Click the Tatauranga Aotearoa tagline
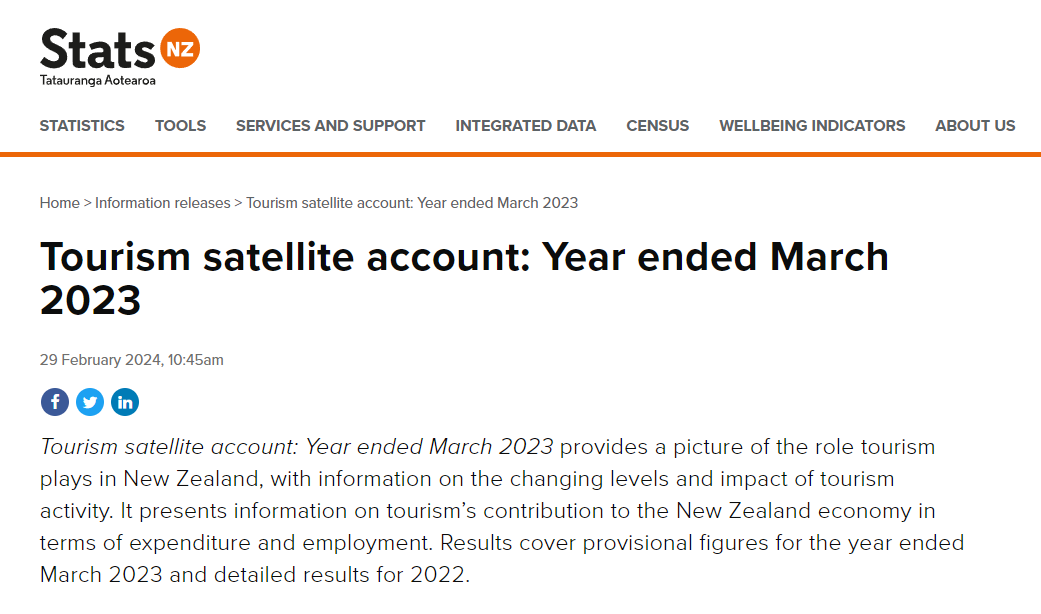The width and height of the screenshot is (1041, 614). 98,80
